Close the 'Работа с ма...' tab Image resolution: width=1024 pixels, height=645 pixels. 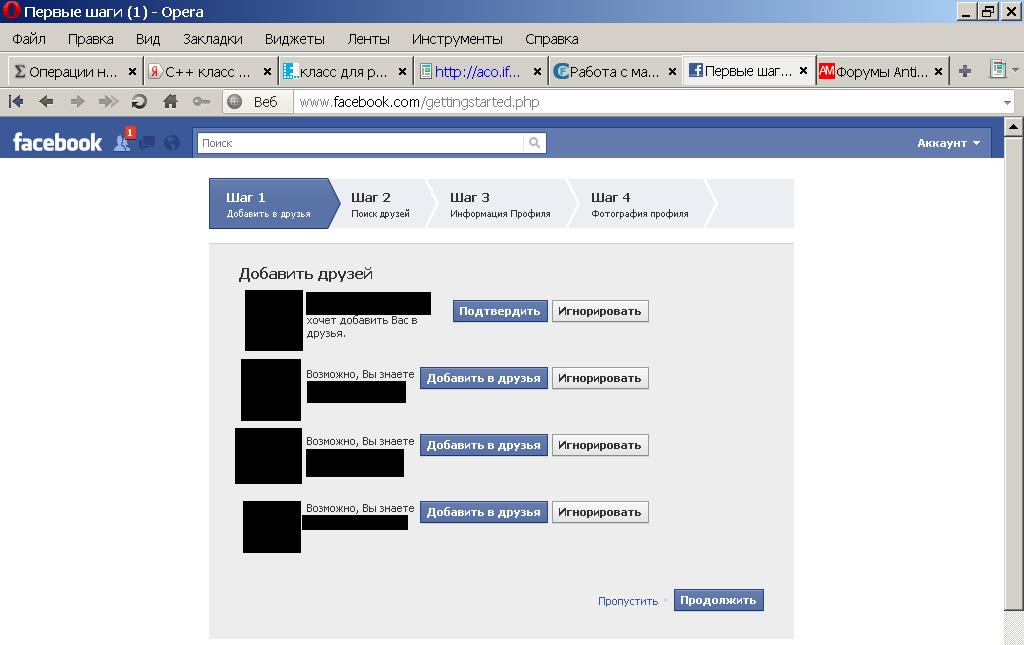click(672, 72)
